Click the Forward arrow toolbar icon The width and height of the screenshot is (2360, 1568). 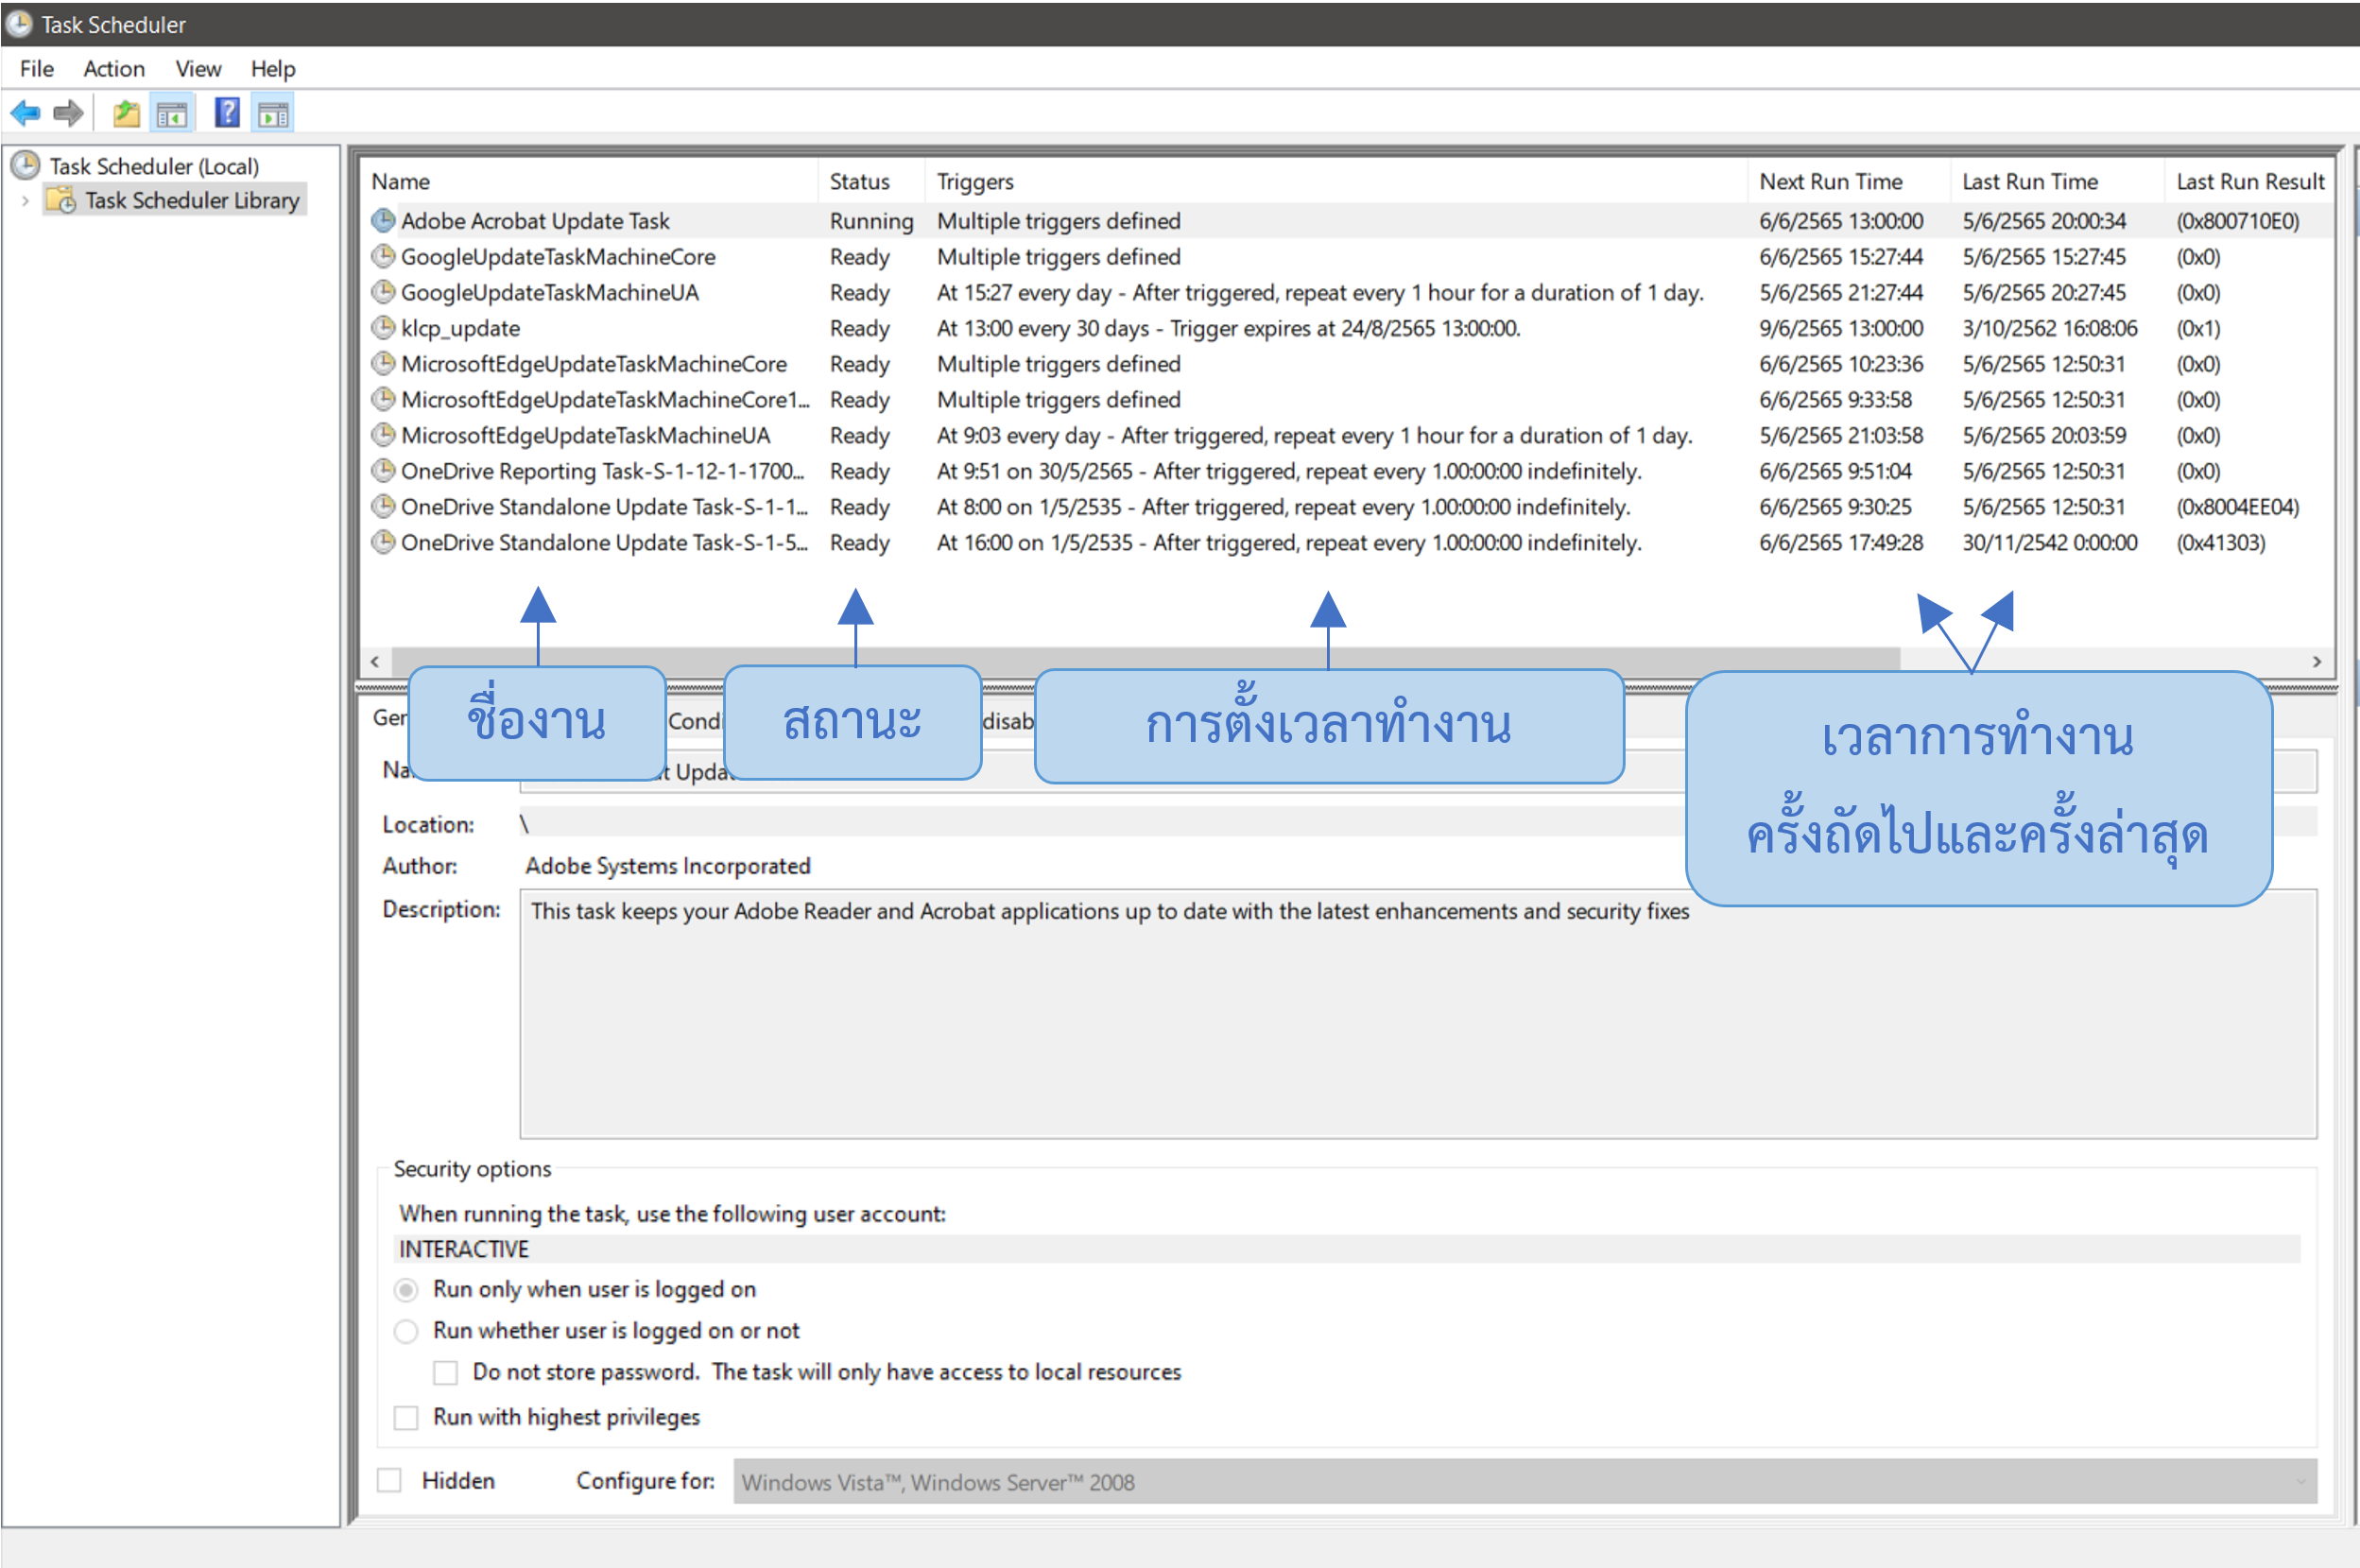68,113
